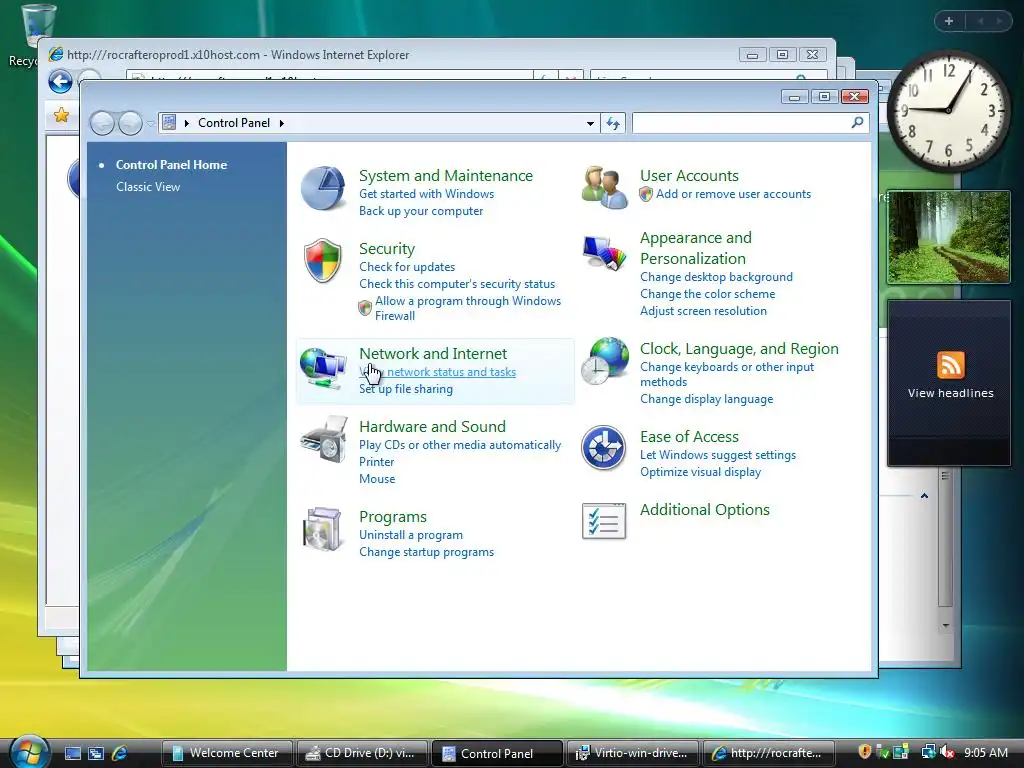The width and height of the screenshot is (1024, 768).
Task: Click the analog clock gadget
Action: coord(948,110)
